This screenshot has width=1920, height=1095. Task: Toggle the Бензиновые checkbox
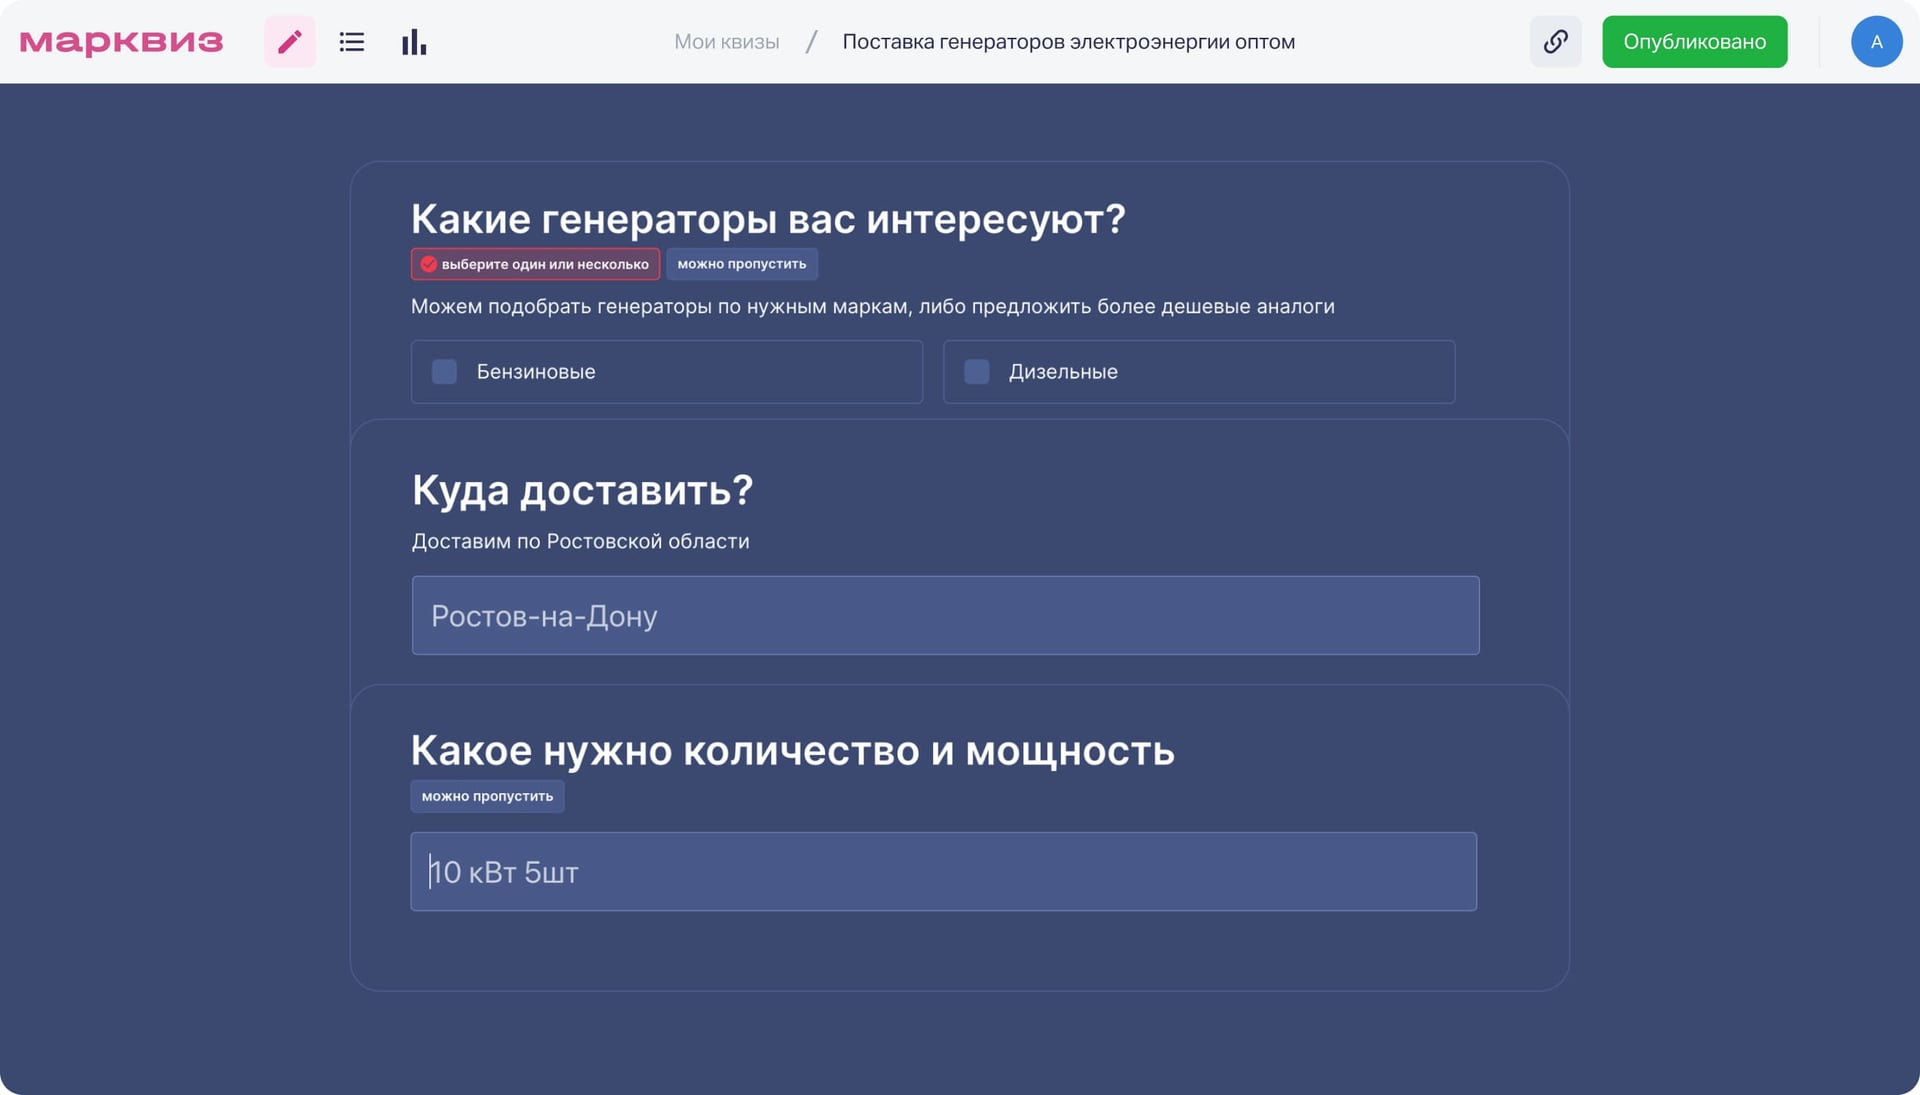[445, 372]
